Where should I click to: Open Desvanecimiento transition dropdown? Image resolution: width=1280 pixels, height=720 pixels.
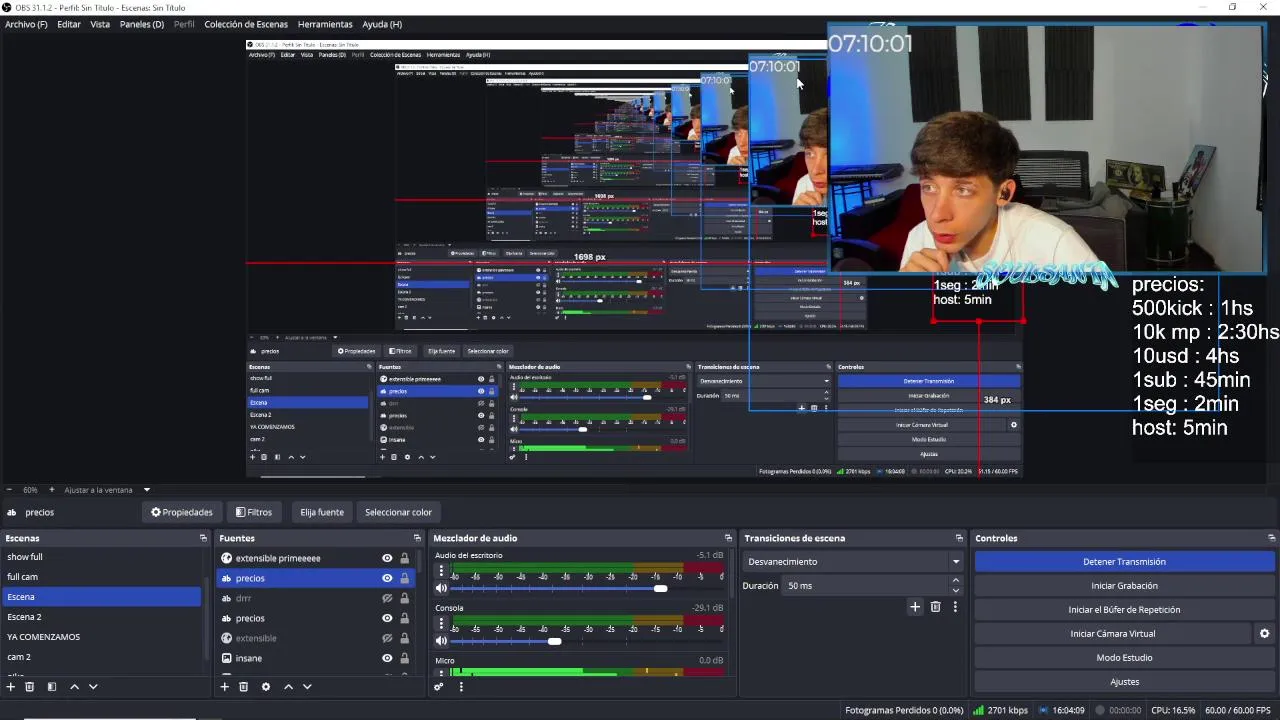pos(853,562)
